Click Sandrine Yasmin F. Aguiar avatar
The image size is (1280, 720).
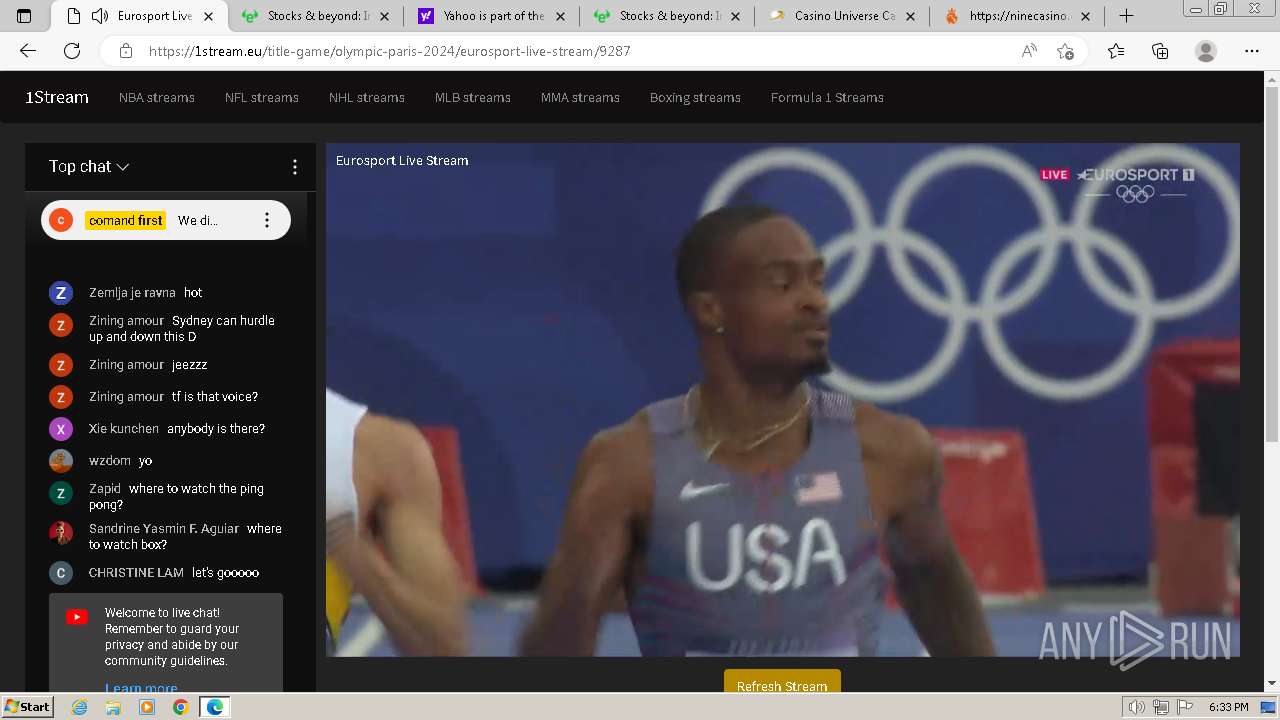click(61, 533)
